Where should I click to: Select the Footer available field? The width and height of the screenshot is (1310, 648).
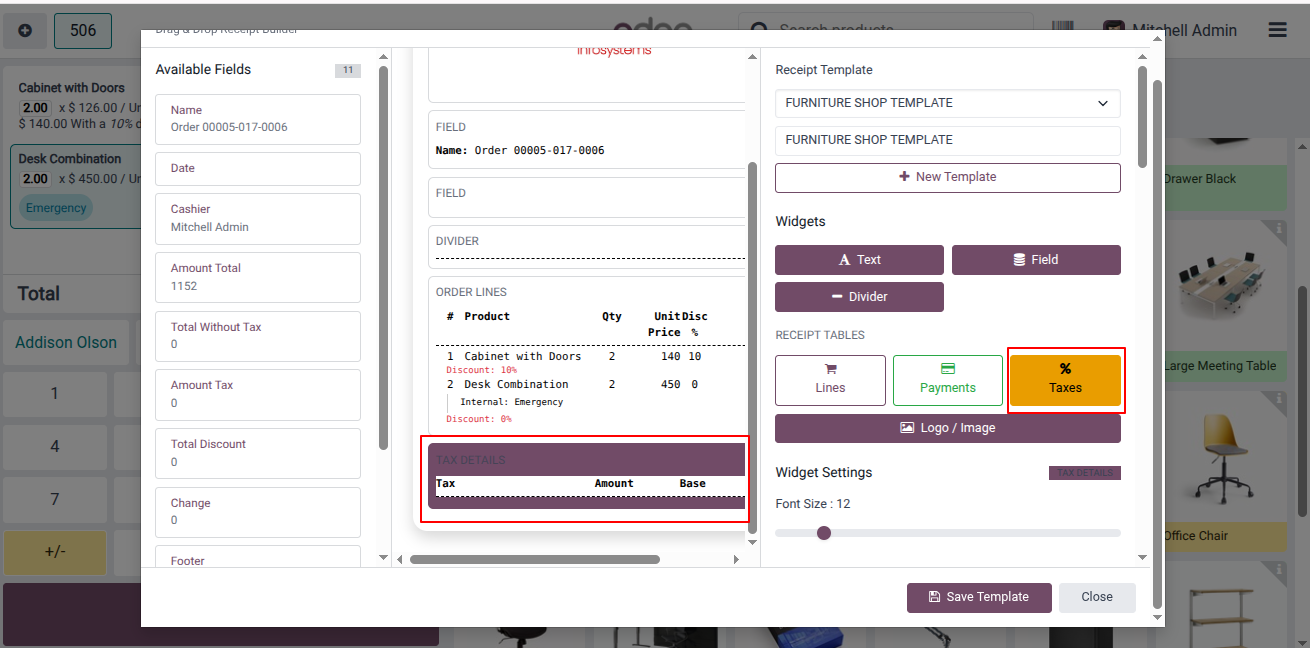click(x=258, y=556)
